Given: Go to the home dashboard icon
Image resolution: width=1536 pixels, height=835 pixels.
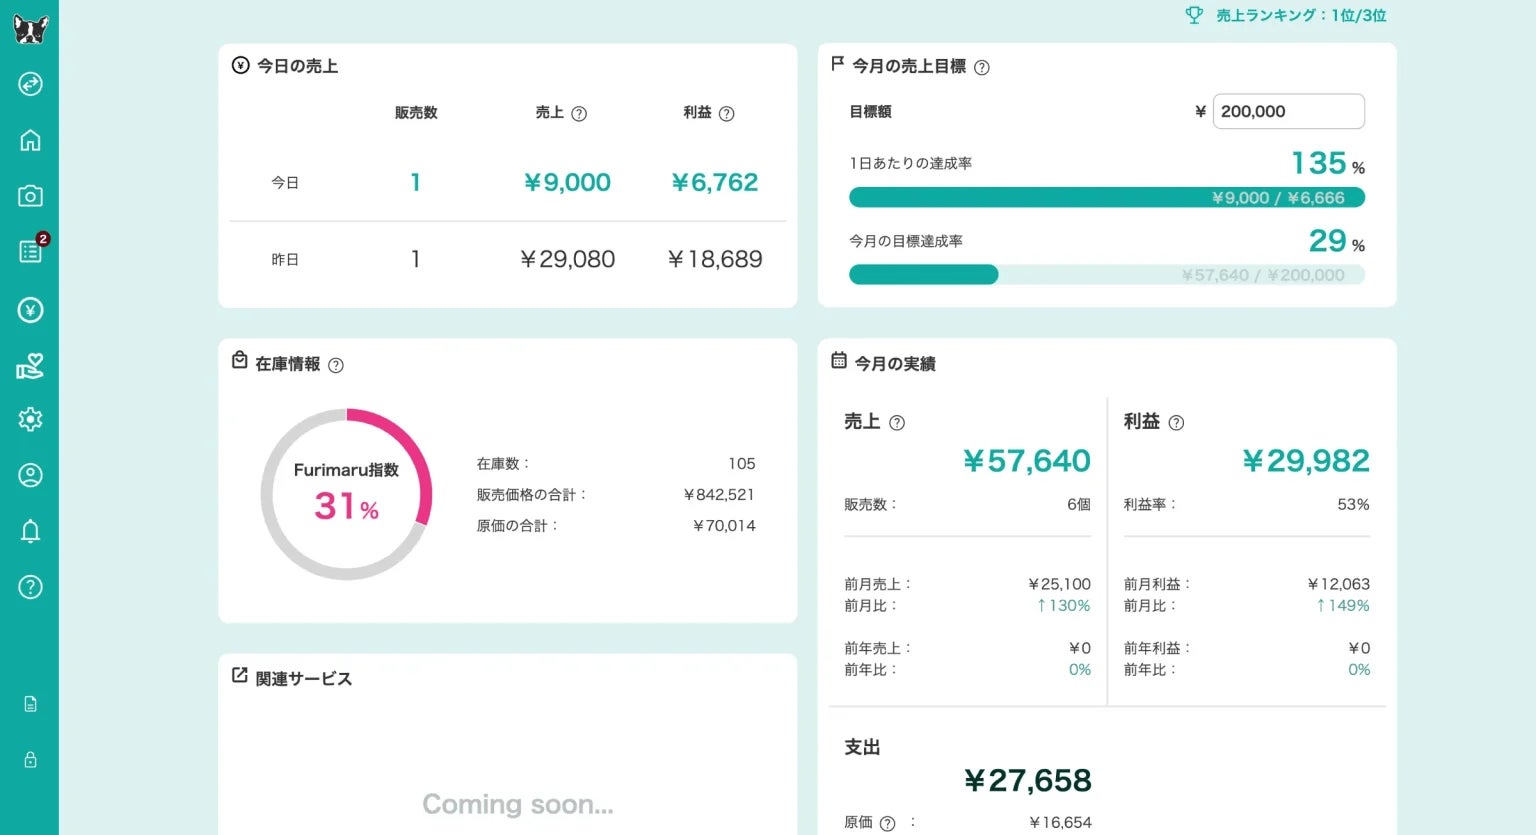Looking at the screenshot, I should [x=30, y=140].
